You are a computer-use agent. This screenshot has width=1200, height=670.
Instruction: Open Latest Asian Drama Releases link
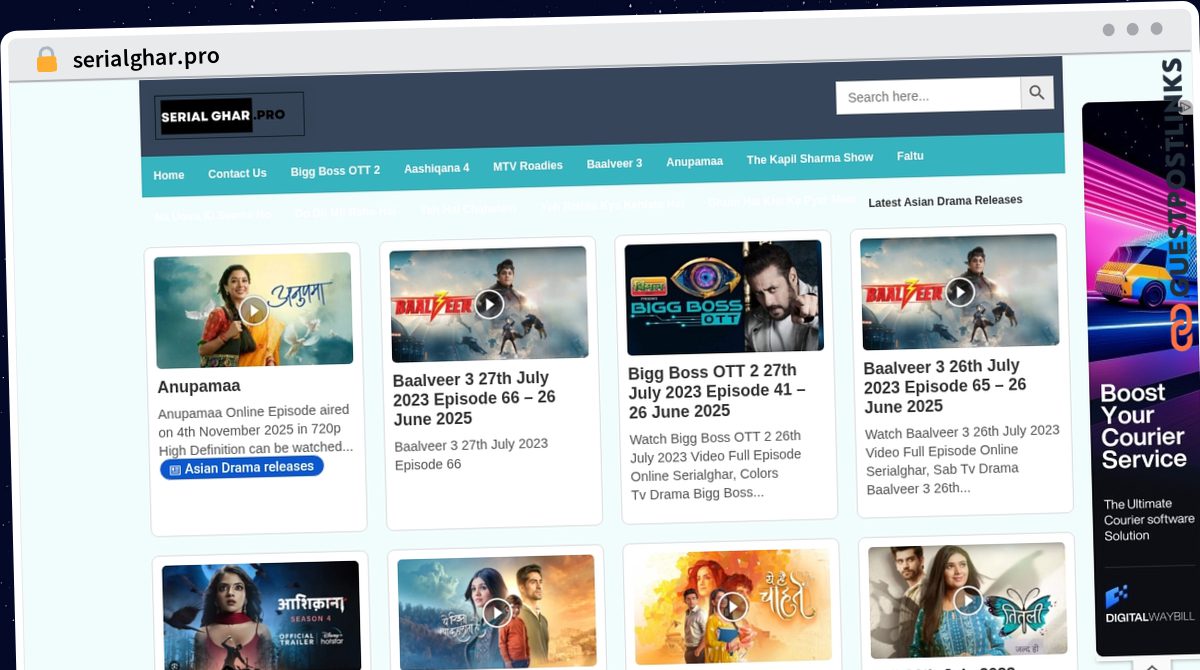tap(945, 201)
